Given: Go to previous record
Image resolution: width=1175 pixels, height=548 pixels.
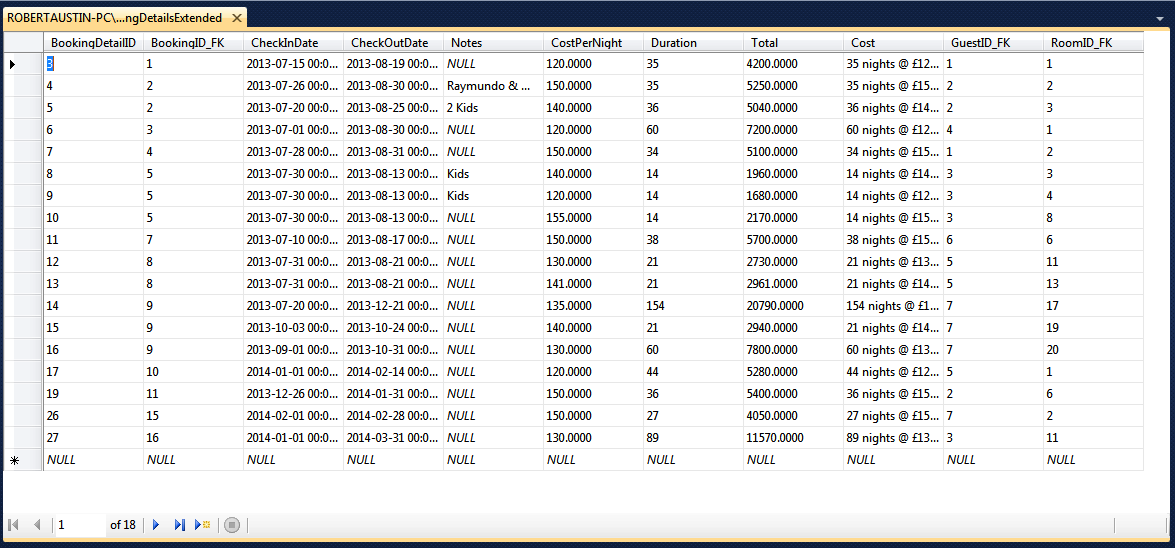Looking at the screenshot, I should [x=37, y=525].
